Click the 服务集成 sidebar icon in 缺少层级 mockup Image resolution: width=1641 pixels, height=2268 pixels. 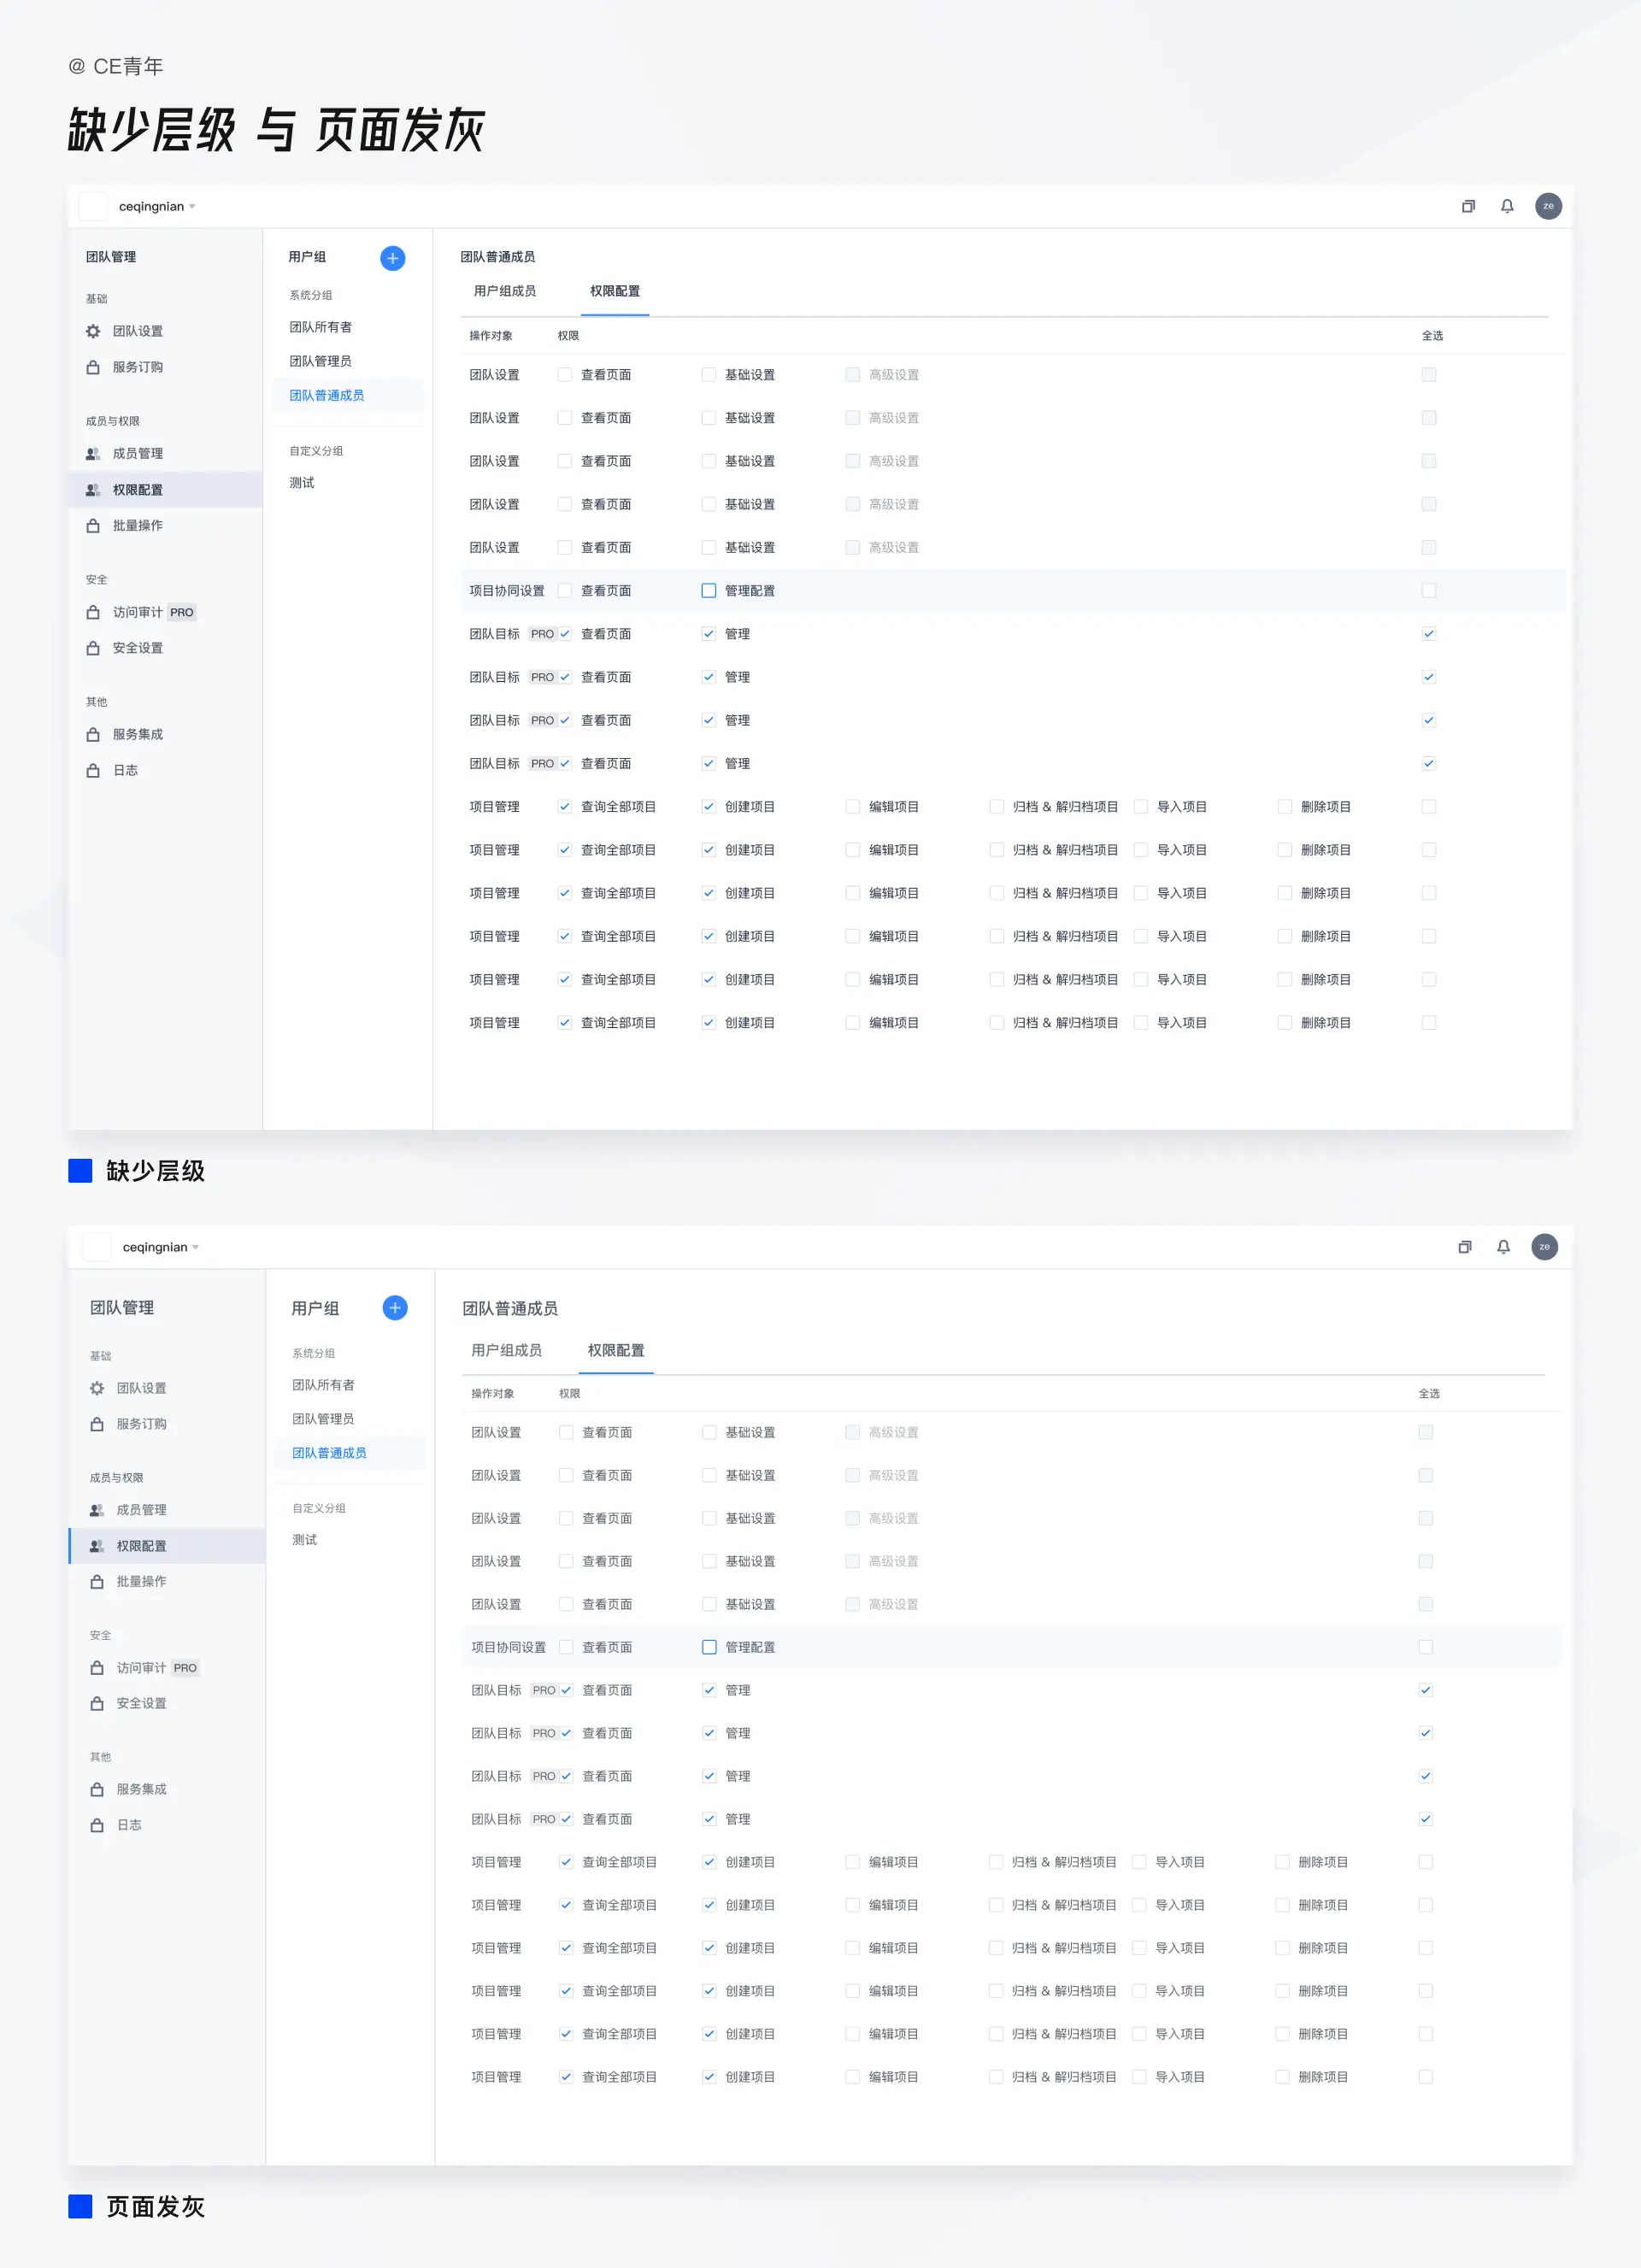coord(93,735)
